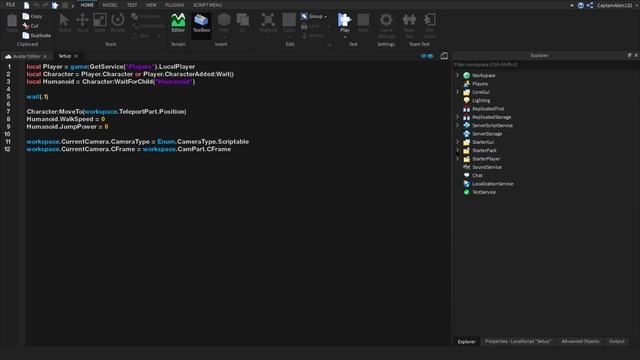Copy the selection with Copy
640x360 pixels.
[32, 16]
